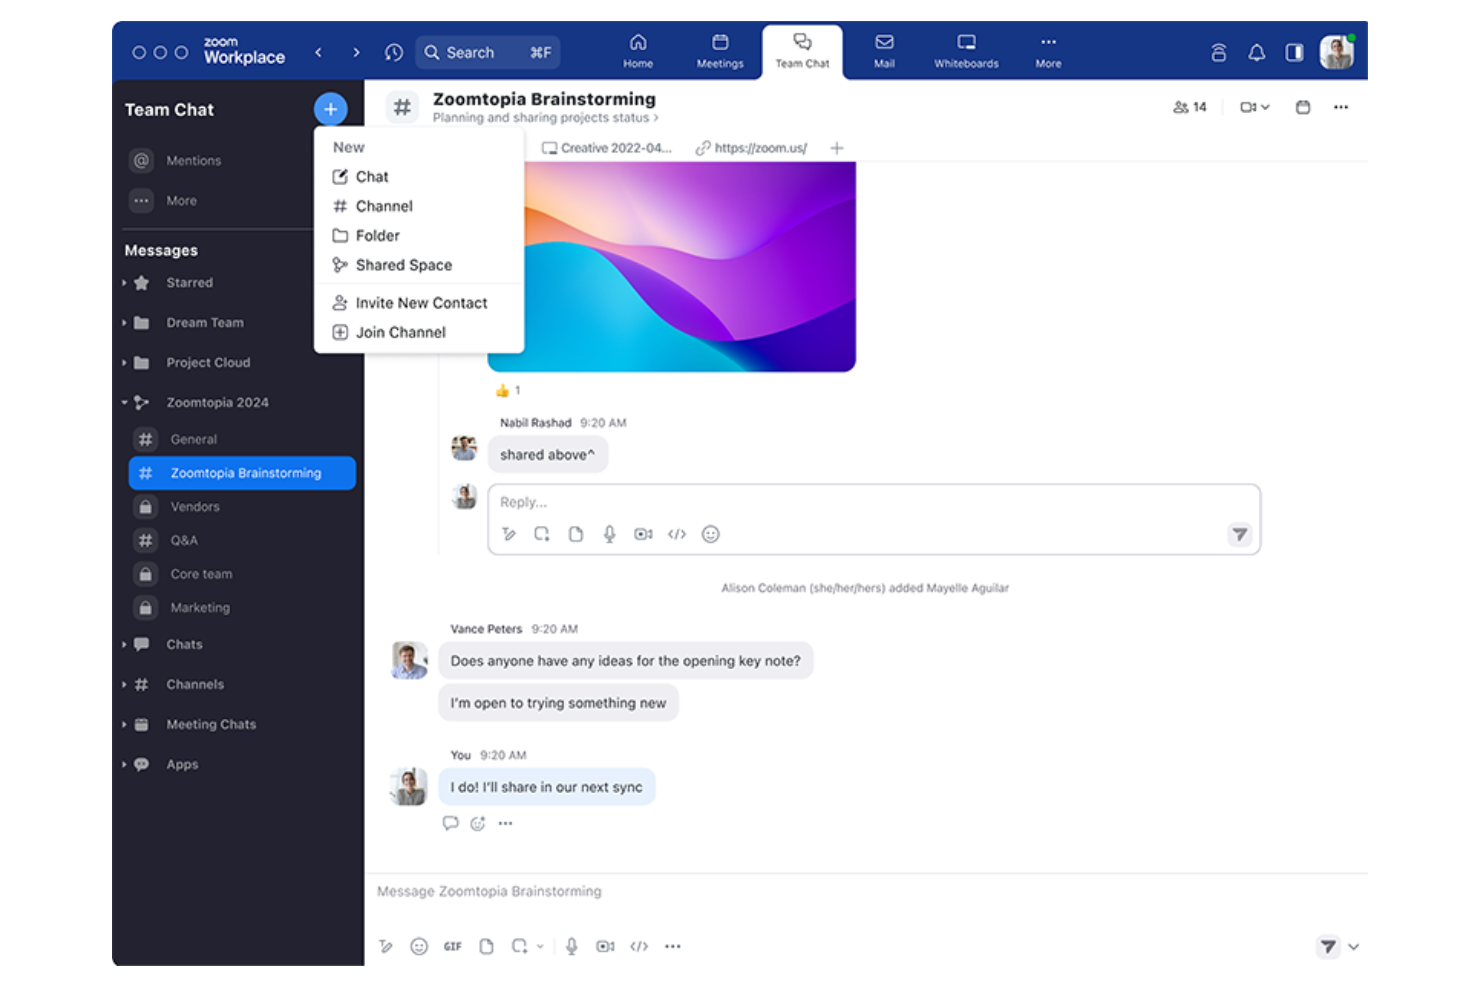1480x987 pixels.
Task: Record an audio message in the reply box
Action: click(609, 534)
